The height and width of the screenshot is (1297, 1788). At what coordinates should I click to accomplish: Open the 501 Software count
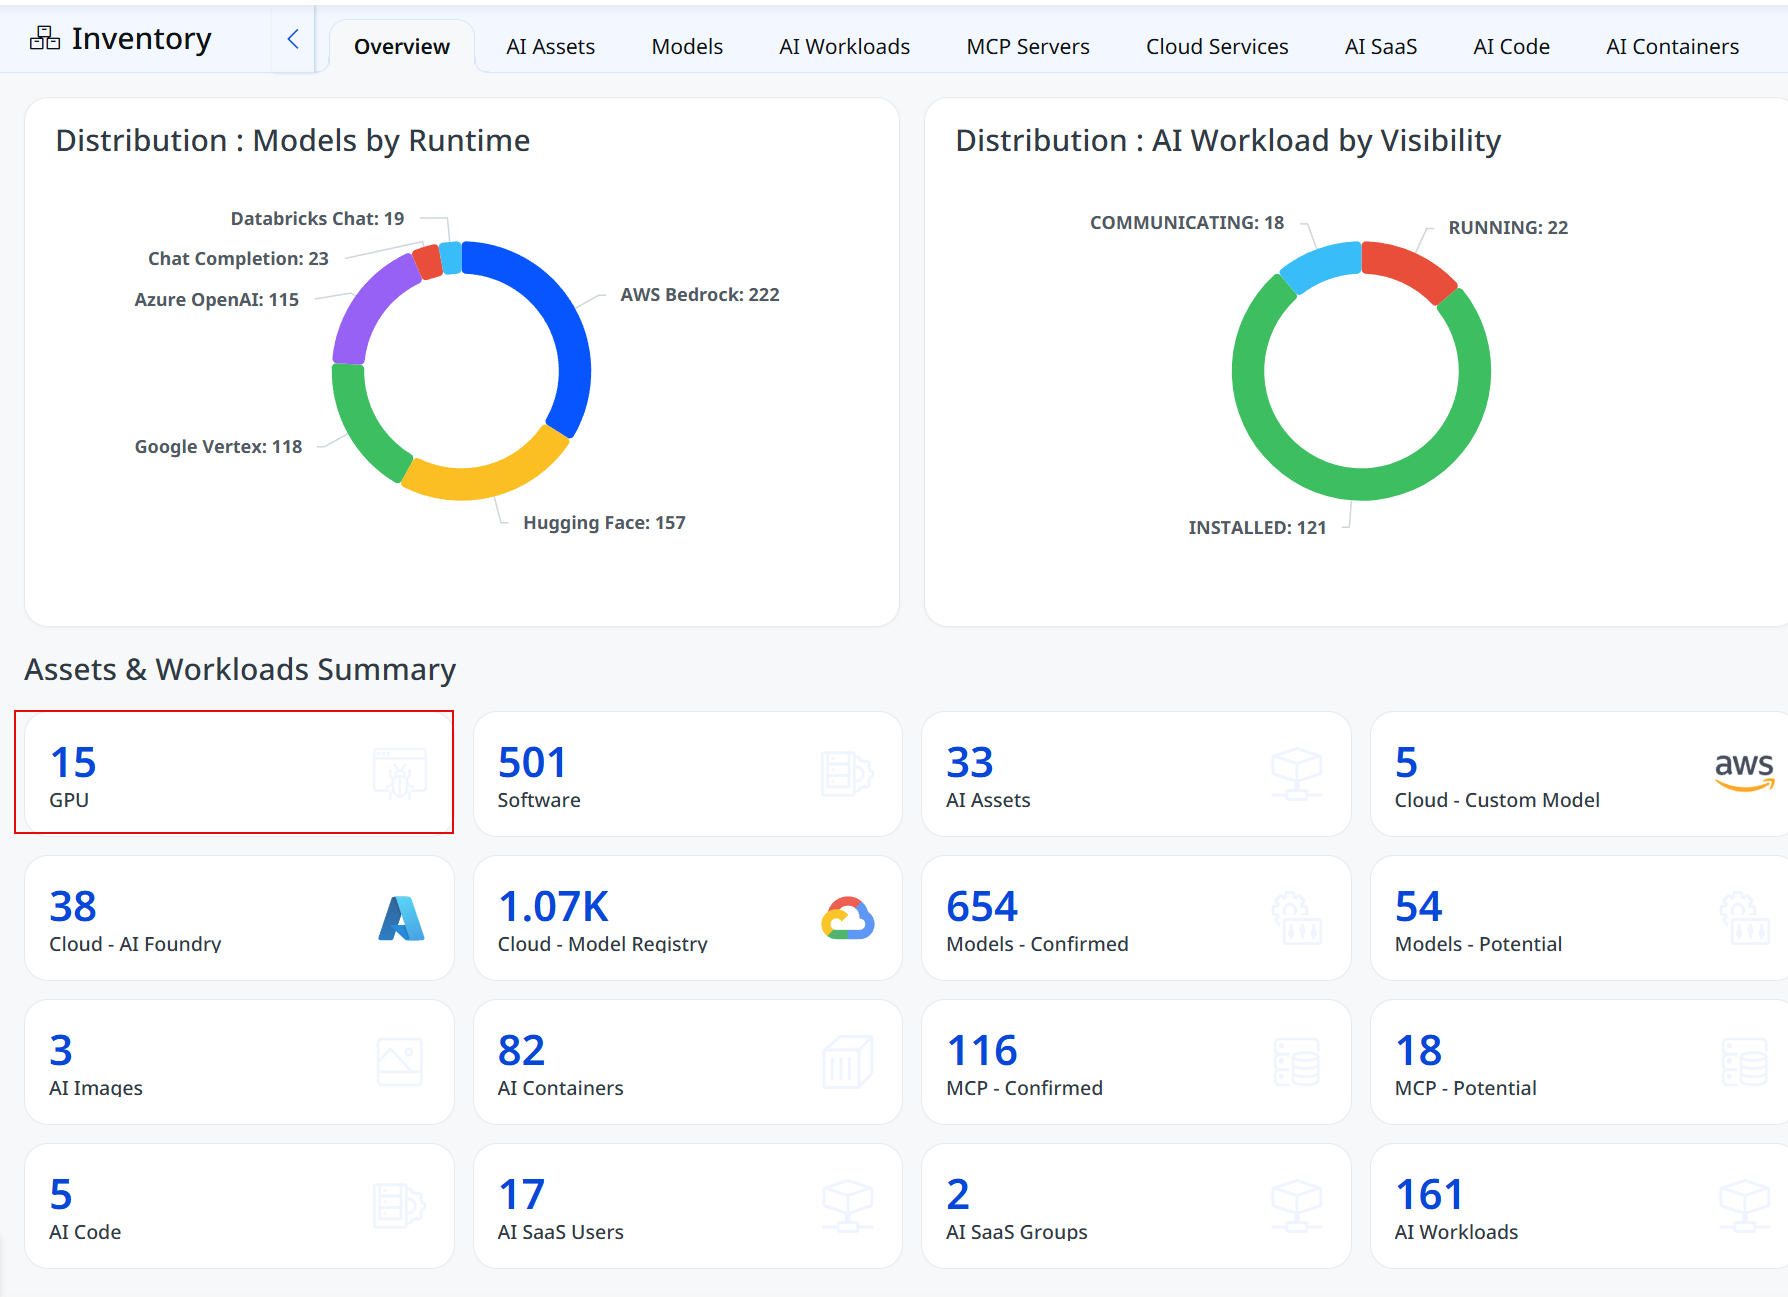tap(532, 763)
